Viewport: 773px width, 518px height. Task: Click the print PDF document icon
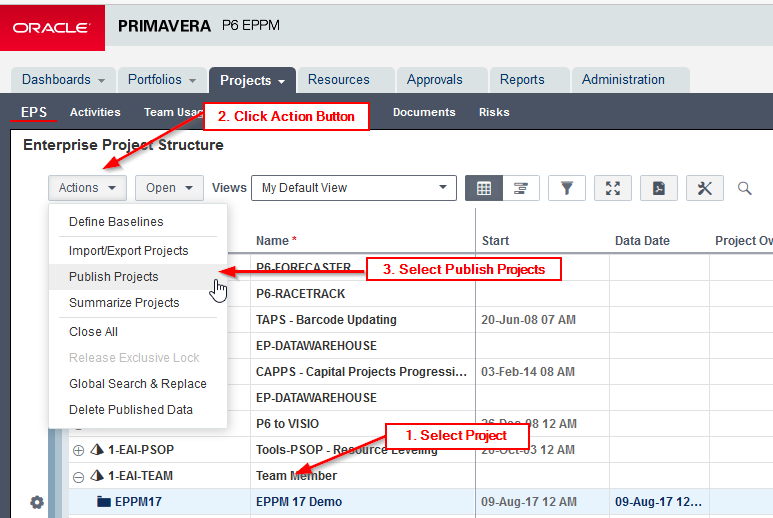659,188
